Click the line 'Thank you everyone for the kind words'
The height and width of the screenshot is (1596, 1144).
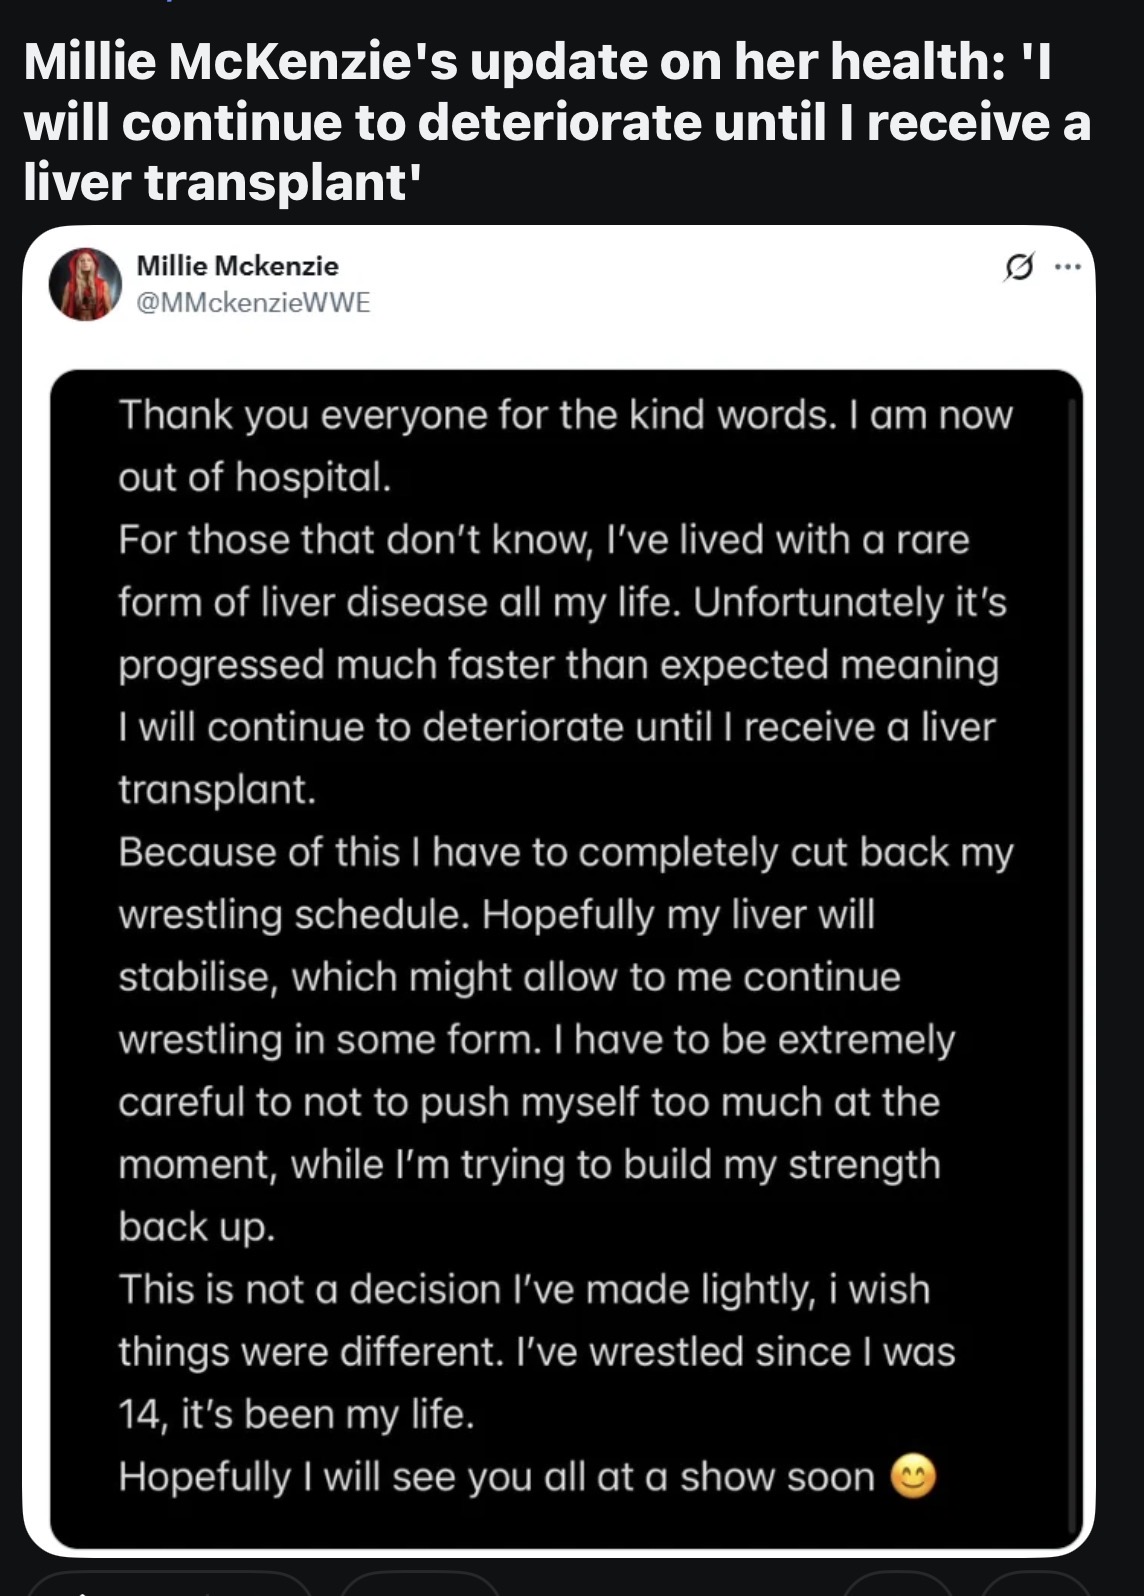476,414
